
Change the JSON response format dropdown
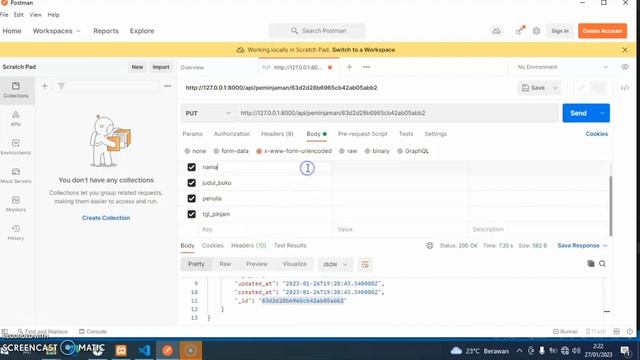[335, 264]
